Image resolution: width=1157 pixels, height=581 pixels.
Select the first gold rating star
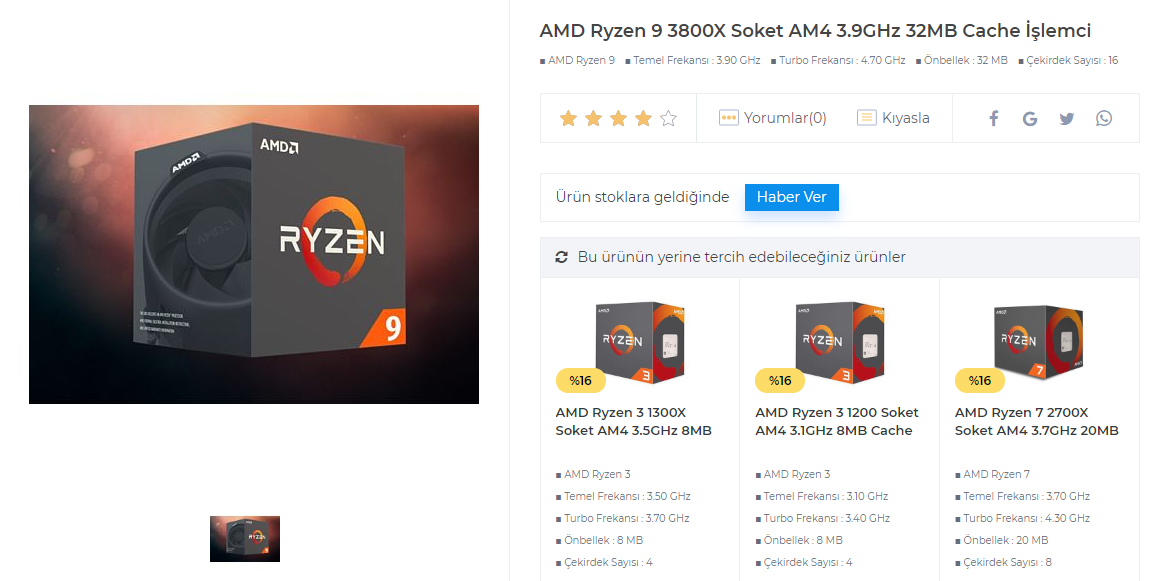[x=568, y=118]
